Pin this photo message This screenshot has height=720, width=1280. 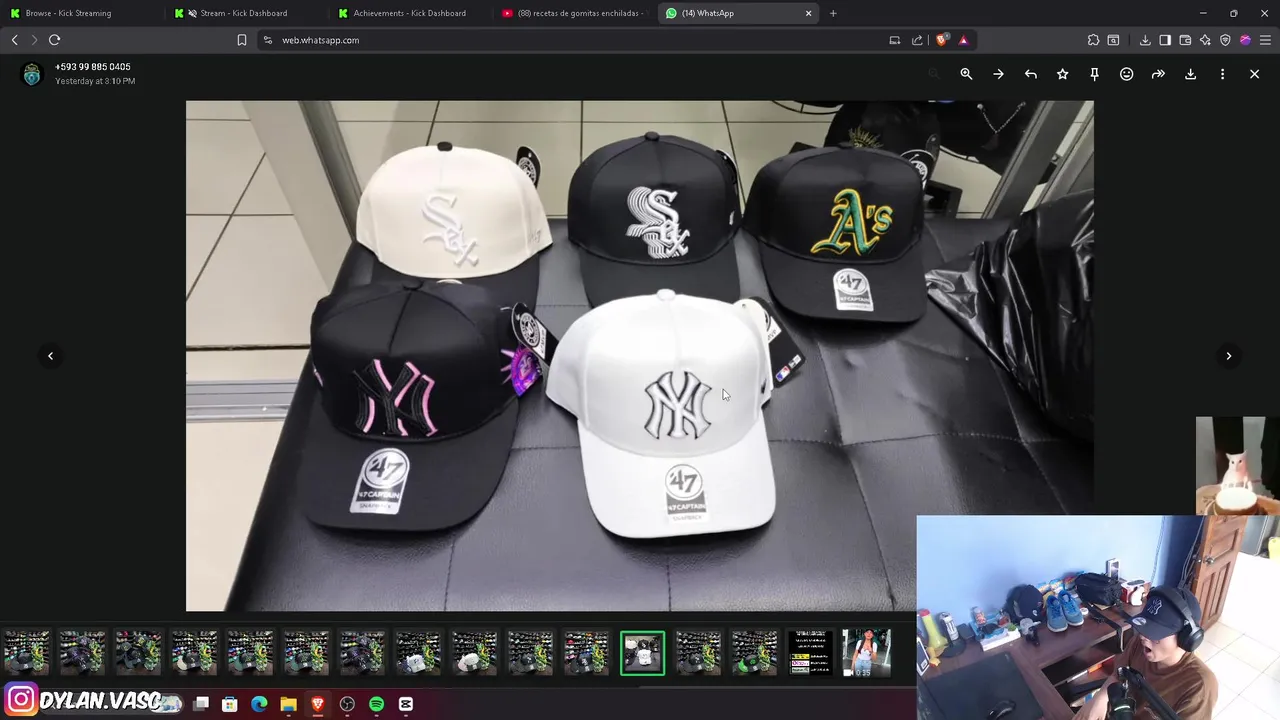(1094, 74)
